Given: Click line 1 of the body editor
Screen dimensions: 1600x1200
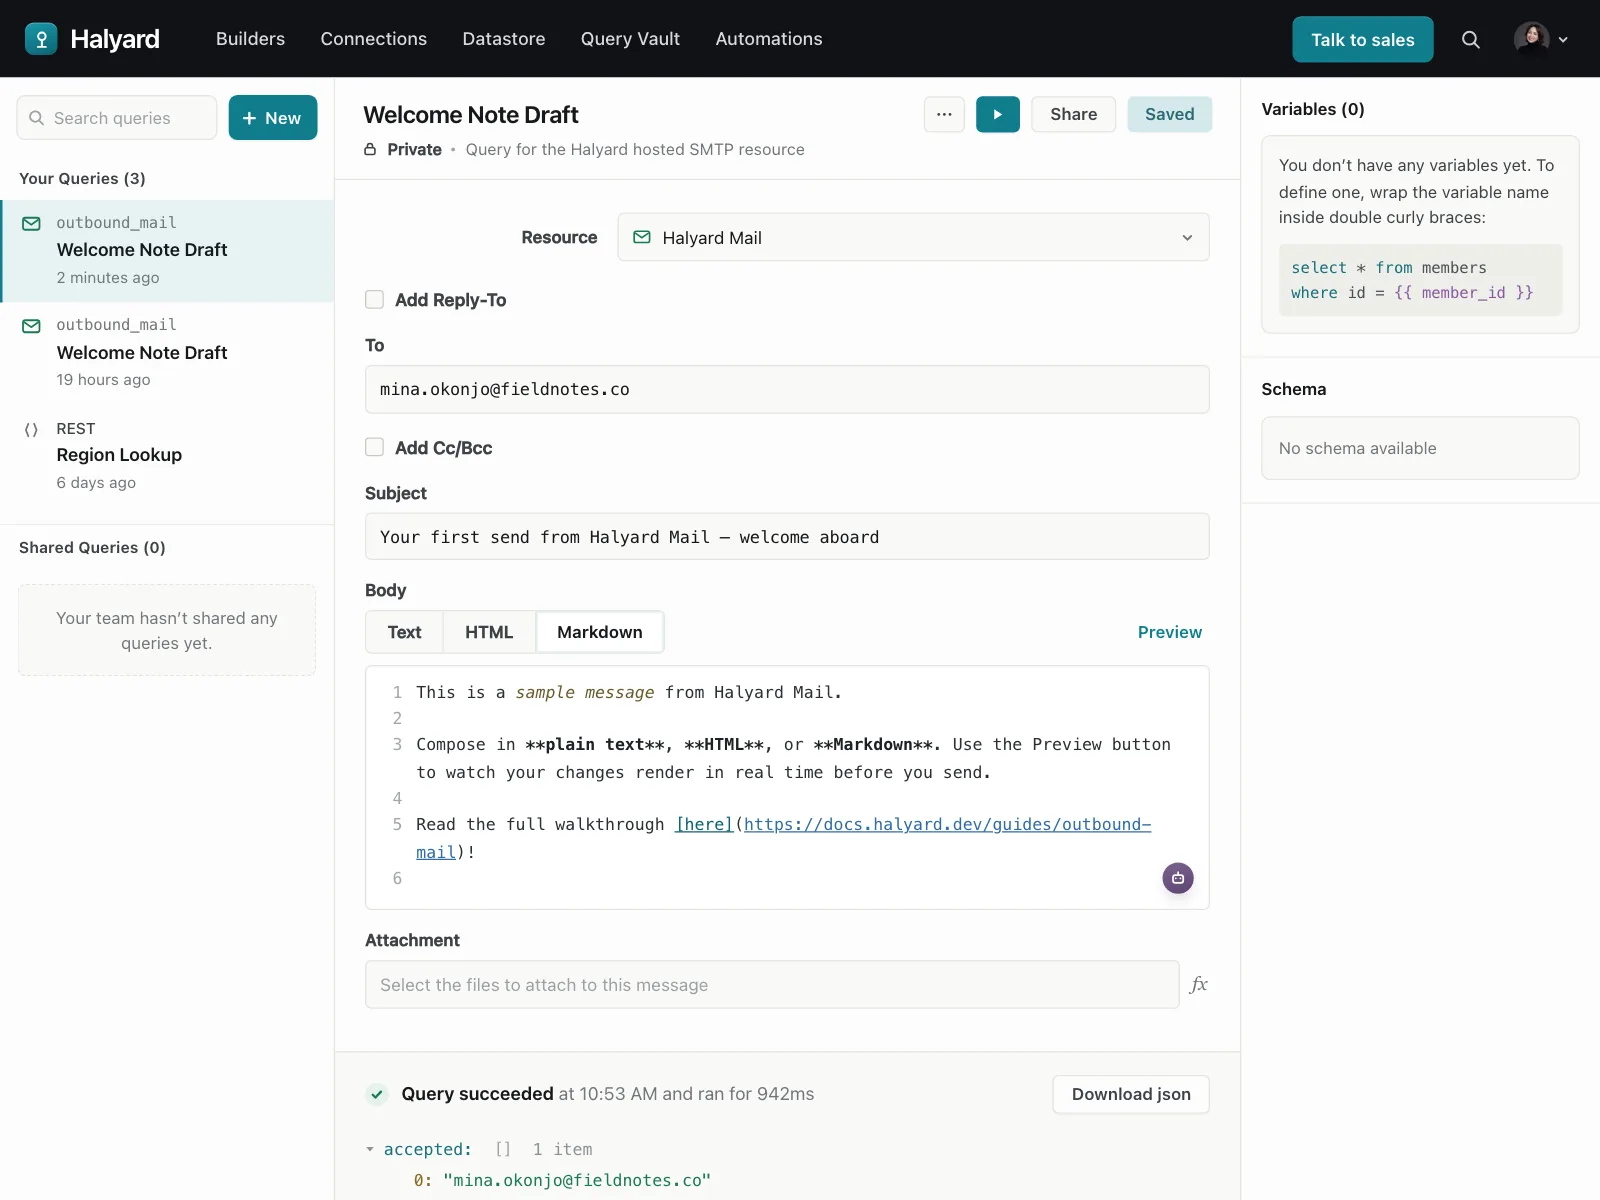Looking at the screenshot, I should [x=629, y=692].
